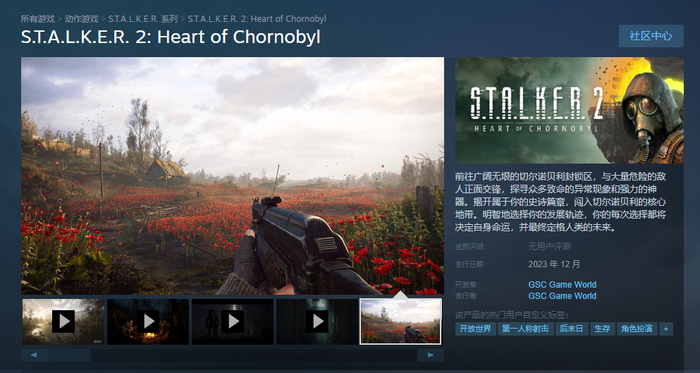Go to 所有游戏 breadcrumb
This screenshot has width=700, height=373.
click(x=38, y=19)
